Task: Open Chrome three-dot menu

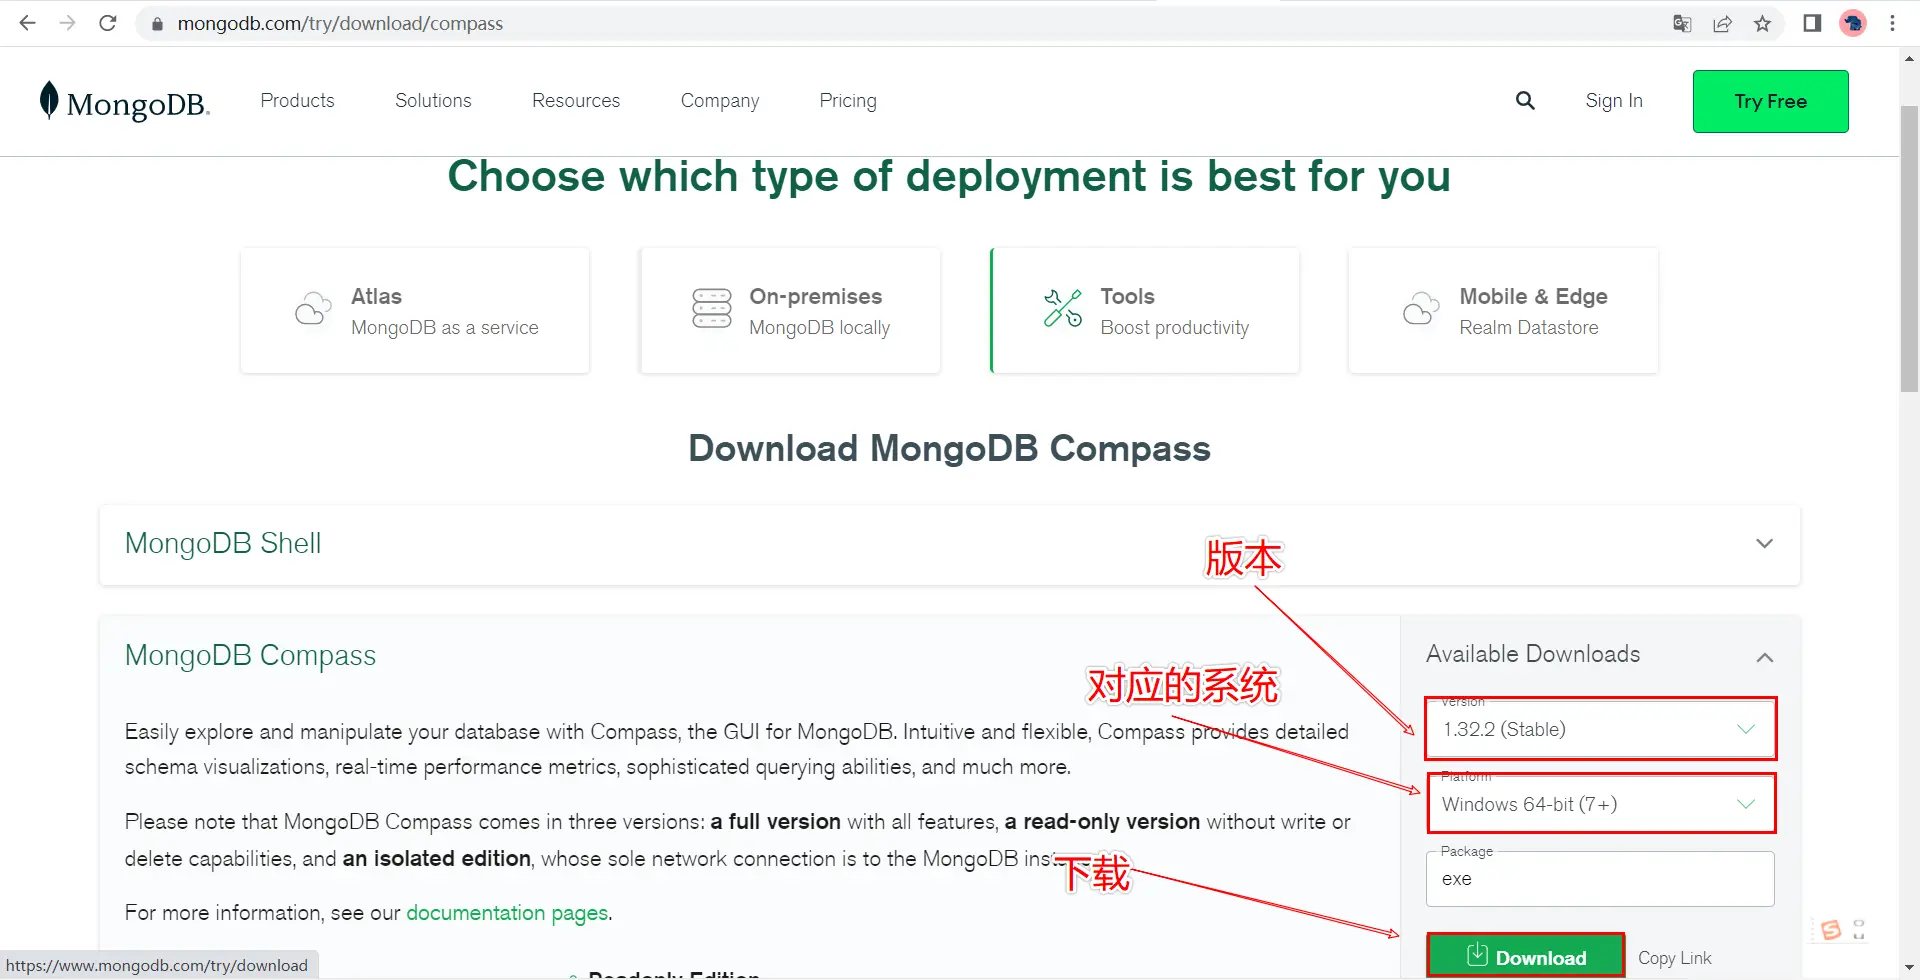Action: [x=1892, y=23]
